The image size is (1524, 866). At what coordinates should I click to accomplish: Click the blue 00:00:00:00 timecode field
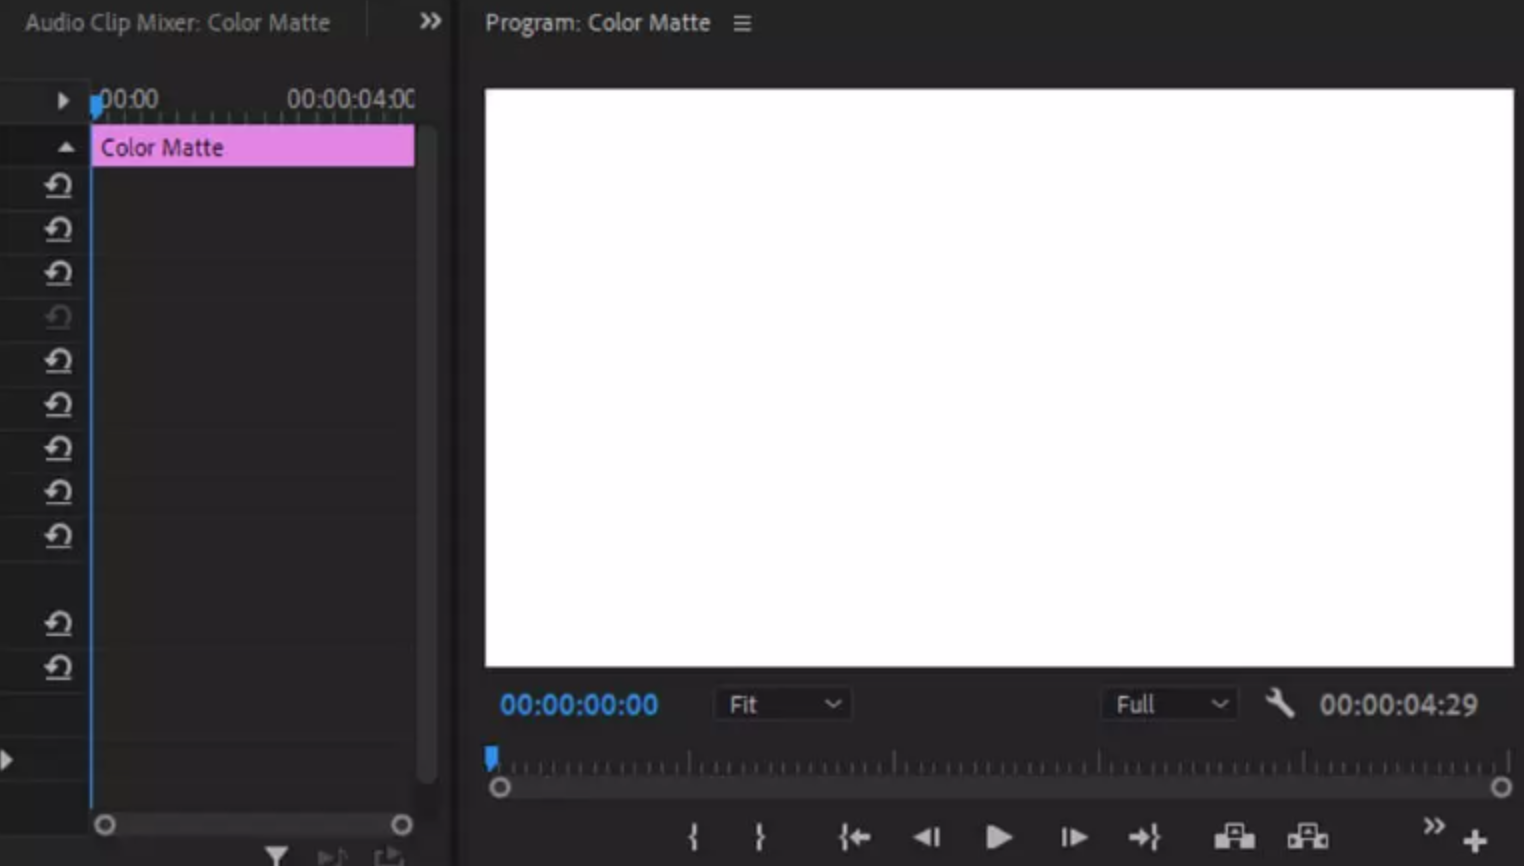click(x=579, y=704)
